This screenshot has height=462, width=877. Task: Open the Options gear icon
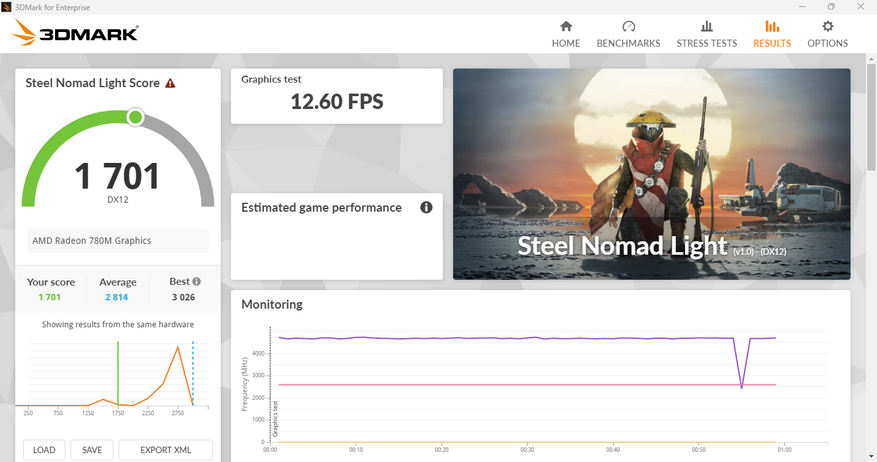(827, 27)
